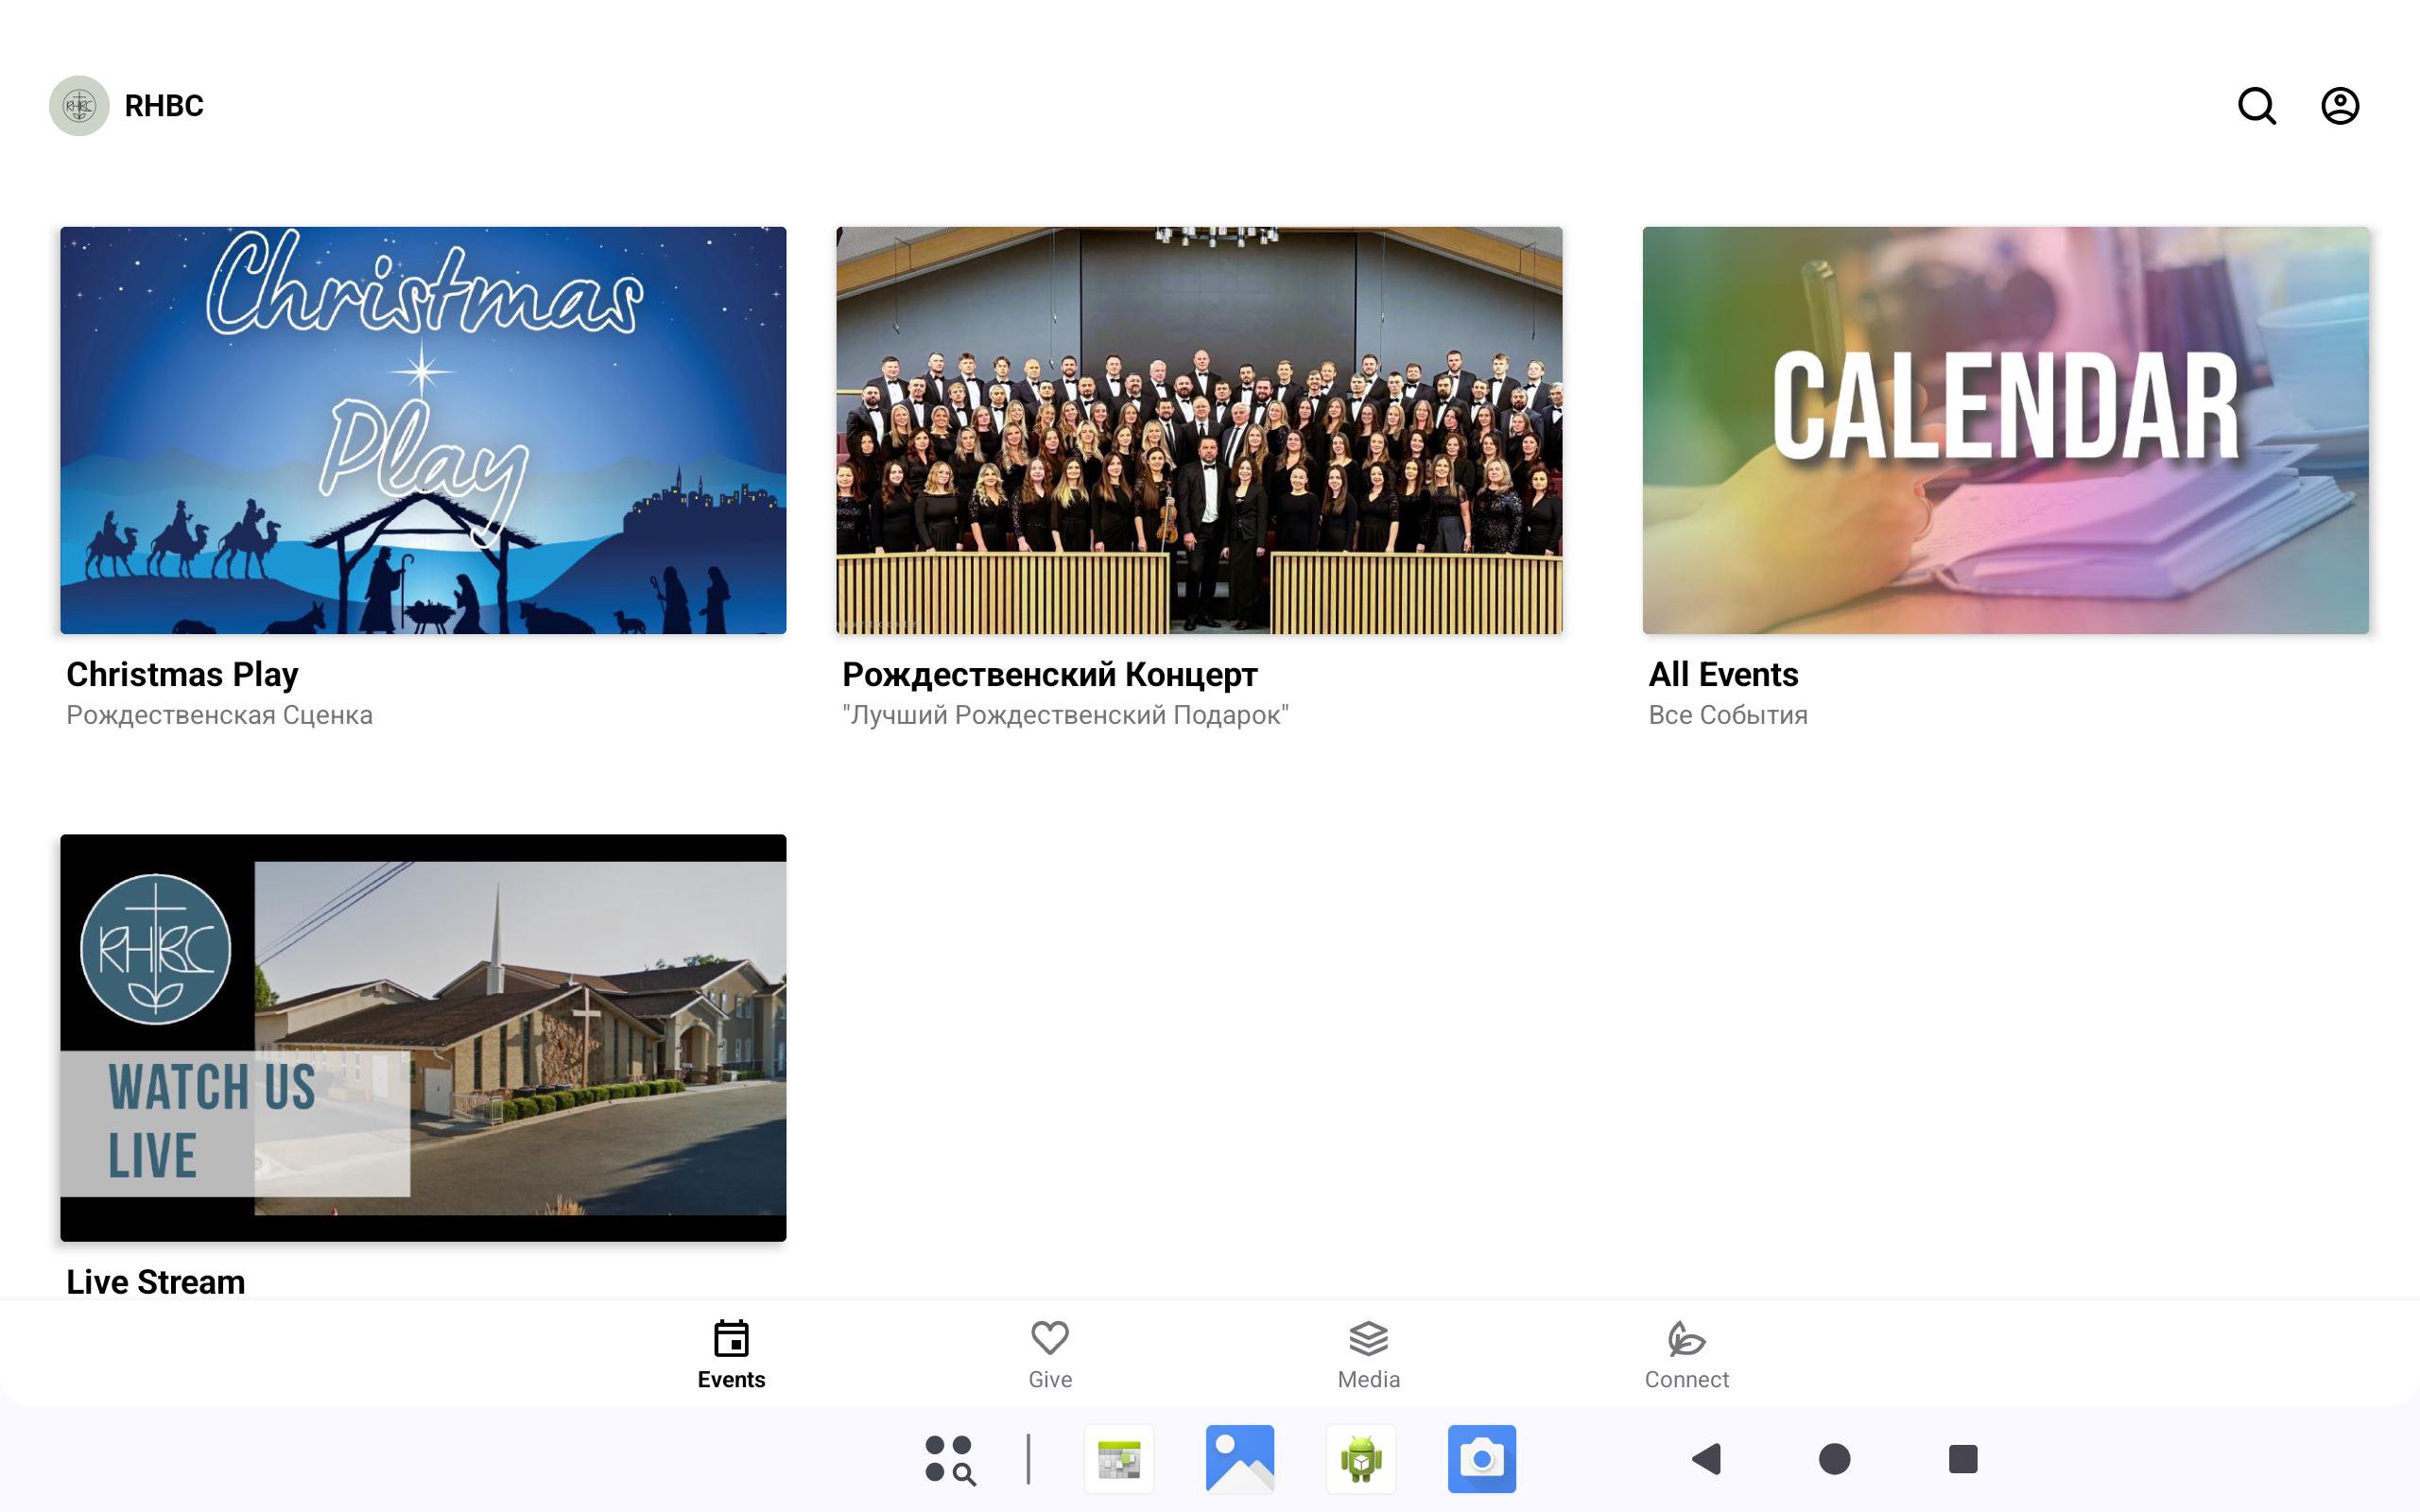2420x1512 pixels.
Task: Open the user profile account icon
Action: pos(2339,106)
